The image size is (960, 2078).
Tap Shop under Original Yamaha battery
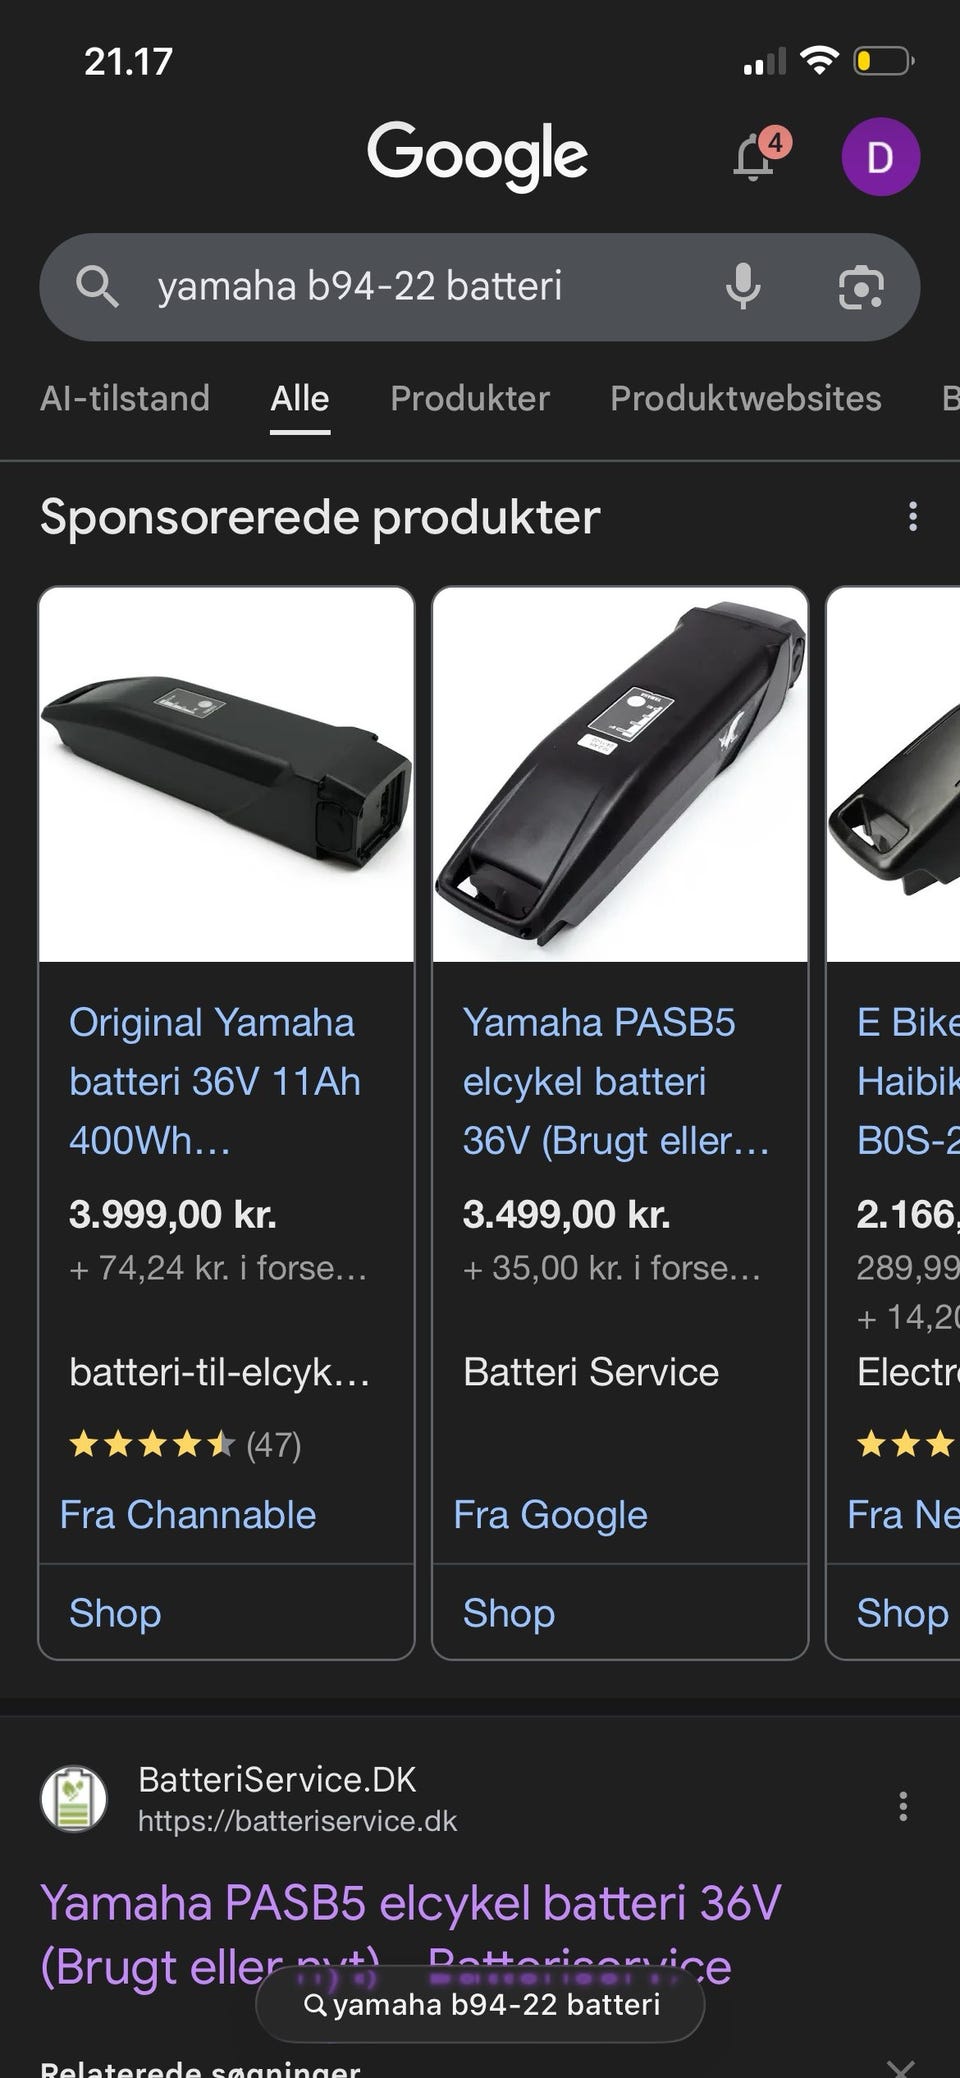click(x=115, y=1613)
